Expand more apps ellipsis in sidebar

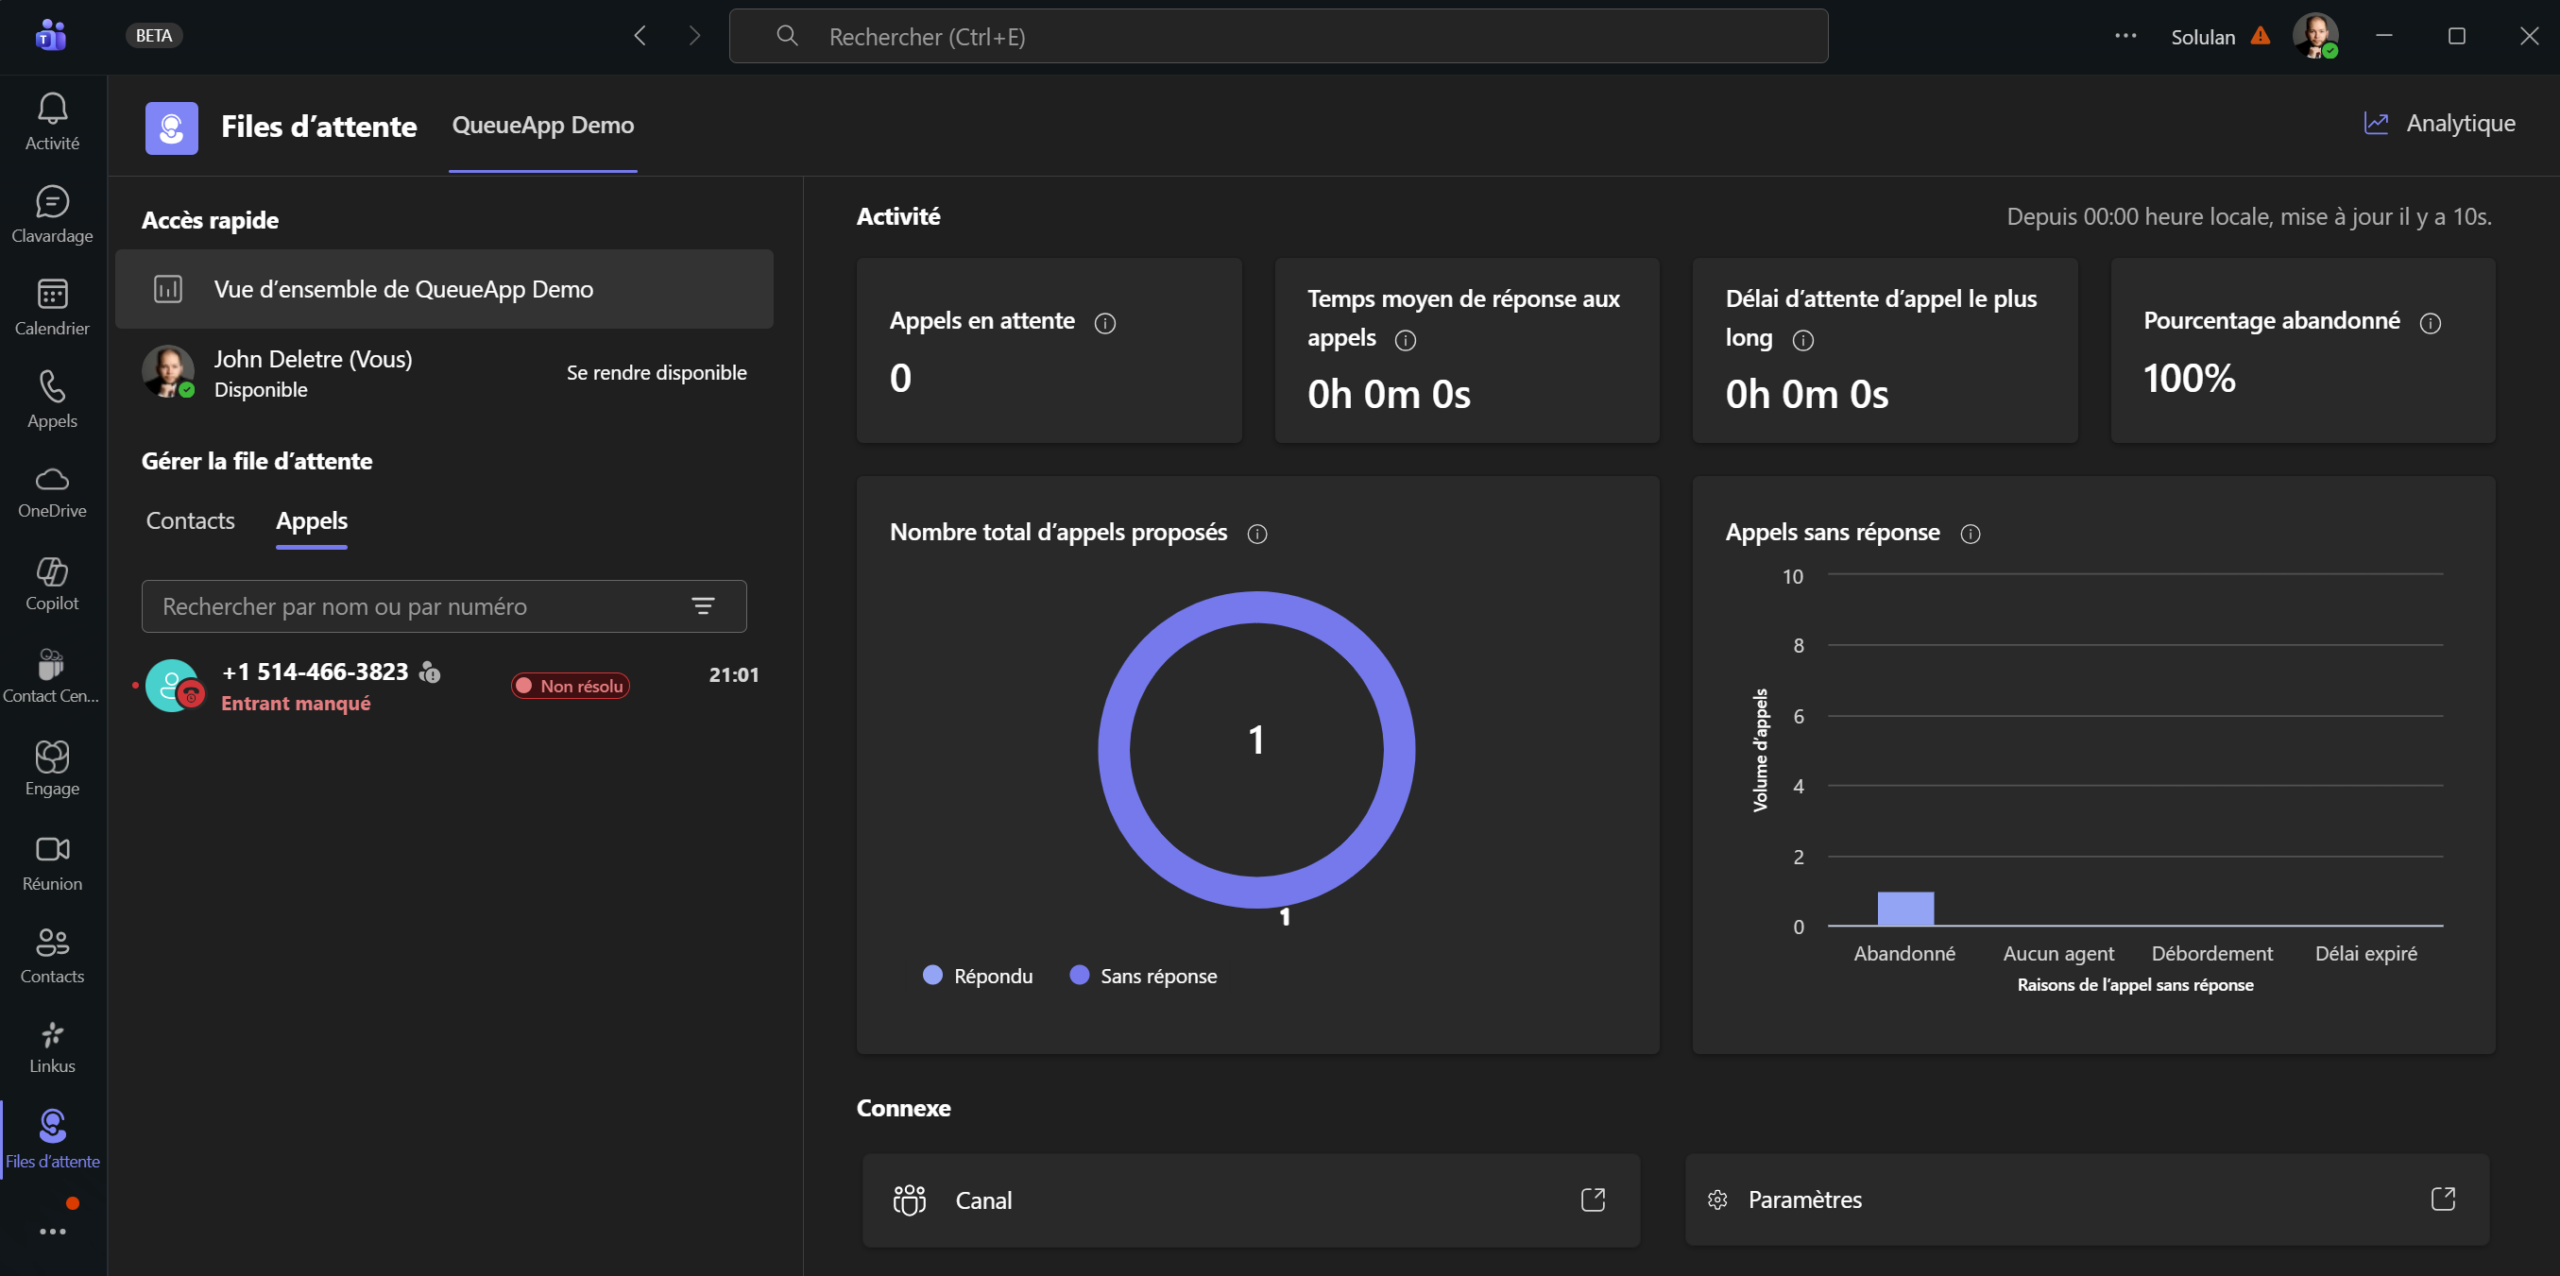(52, 1232)
